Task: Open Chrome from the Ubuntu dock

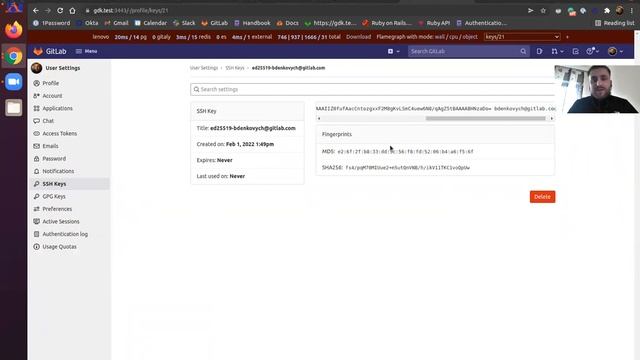Action: tap(13, 56)
